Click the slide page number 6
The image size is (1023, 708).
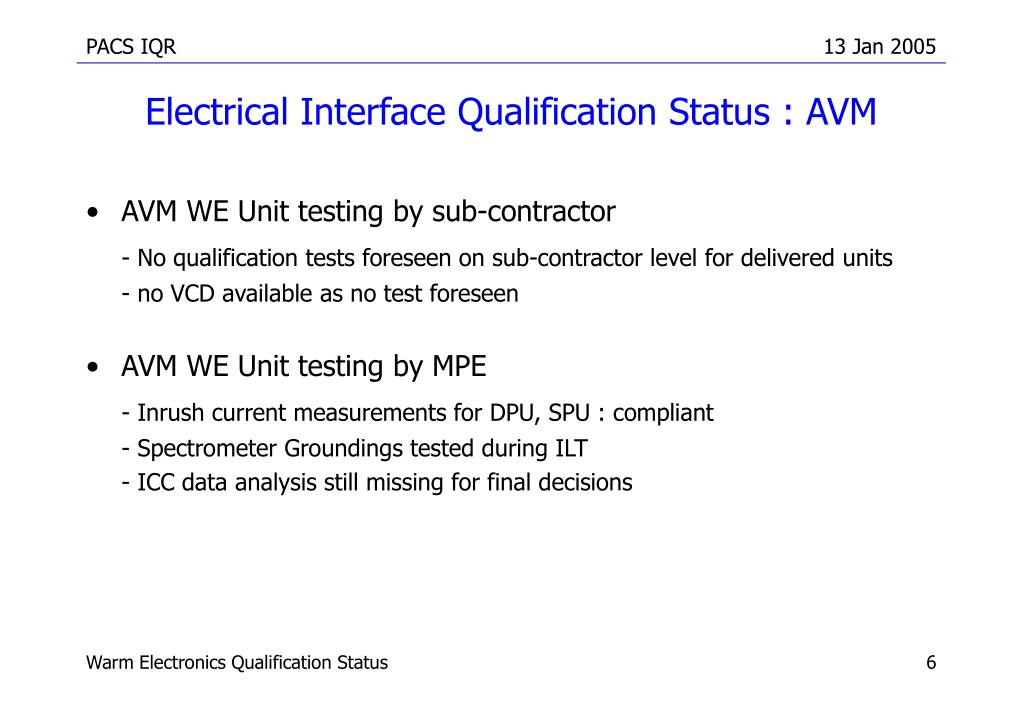click(x=931, y=663)
